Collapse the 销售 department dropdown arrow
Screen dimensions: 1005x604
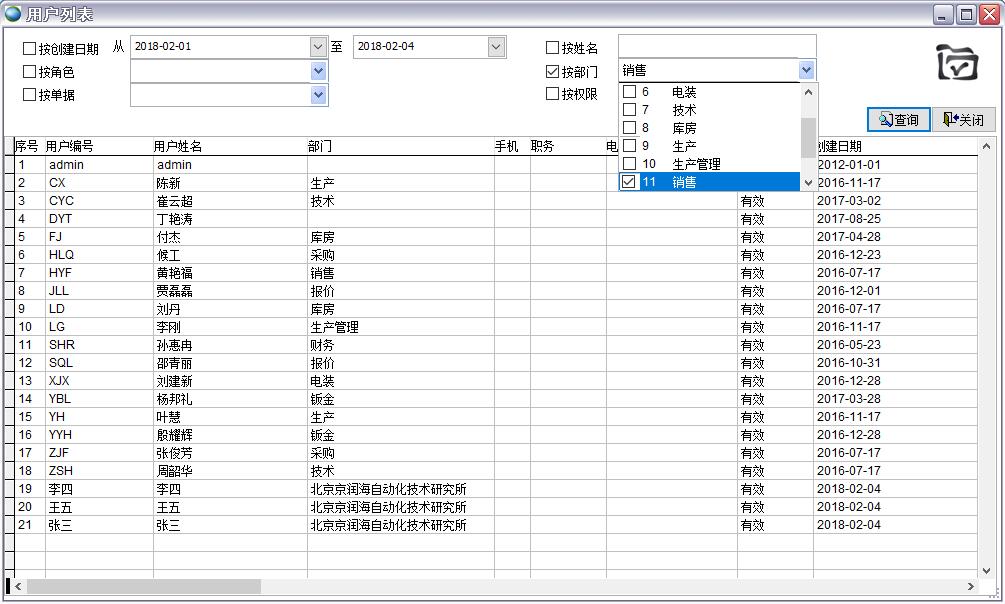pyautogui.click(x=806, y=70)
